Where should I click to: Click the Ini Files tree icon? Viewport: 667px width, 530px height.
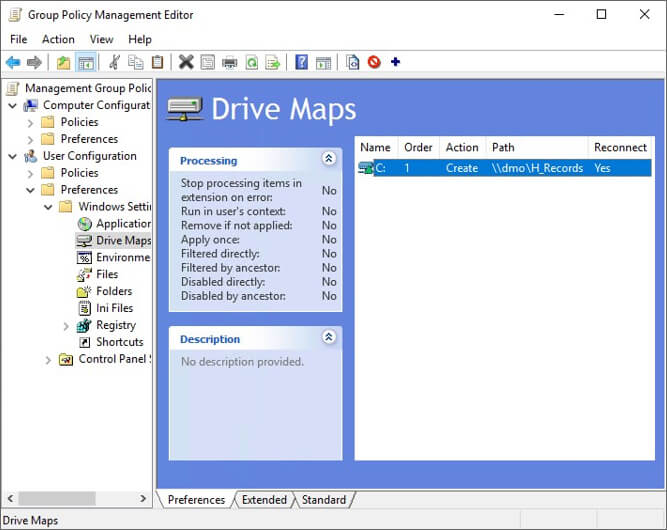click(85, 308)
